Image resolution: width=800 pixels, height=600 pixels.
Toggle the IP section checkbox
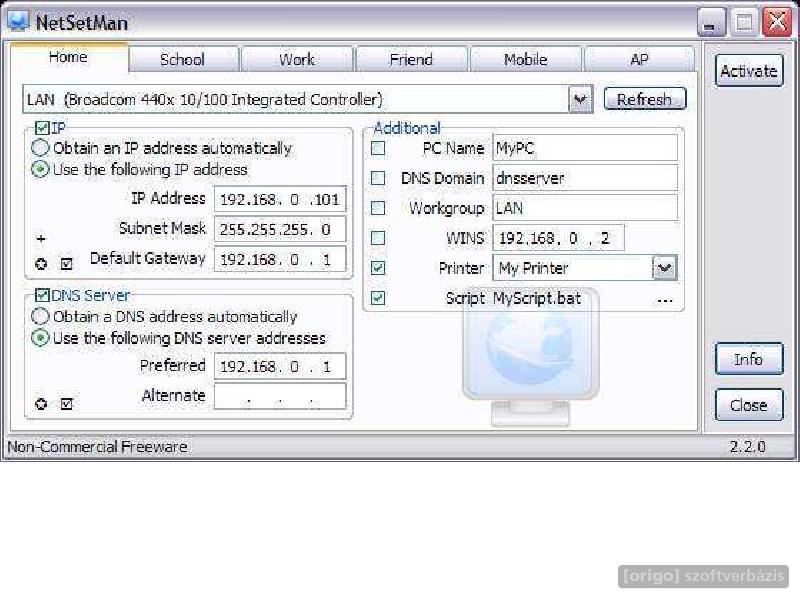pos(42,128)
